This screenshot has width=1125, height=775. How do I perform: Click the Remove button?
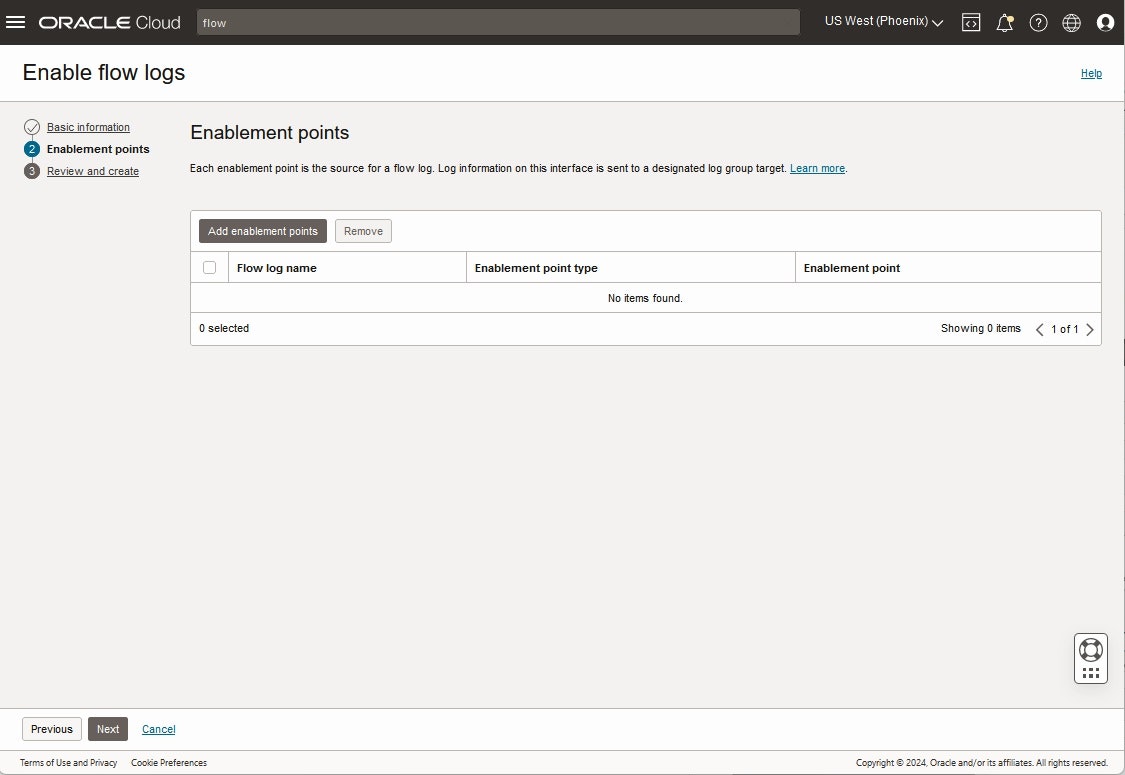click(x=363, y=231)
